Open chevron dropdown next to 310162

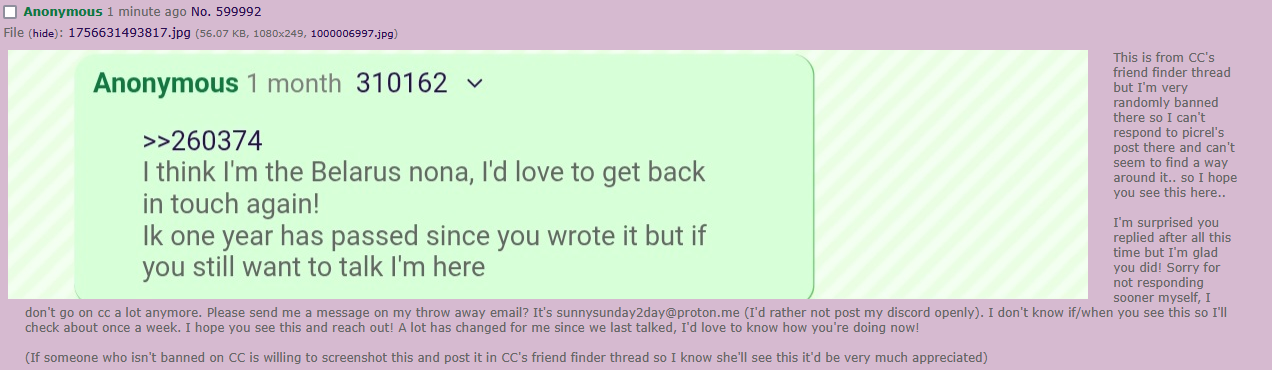(x=475, y=83)
